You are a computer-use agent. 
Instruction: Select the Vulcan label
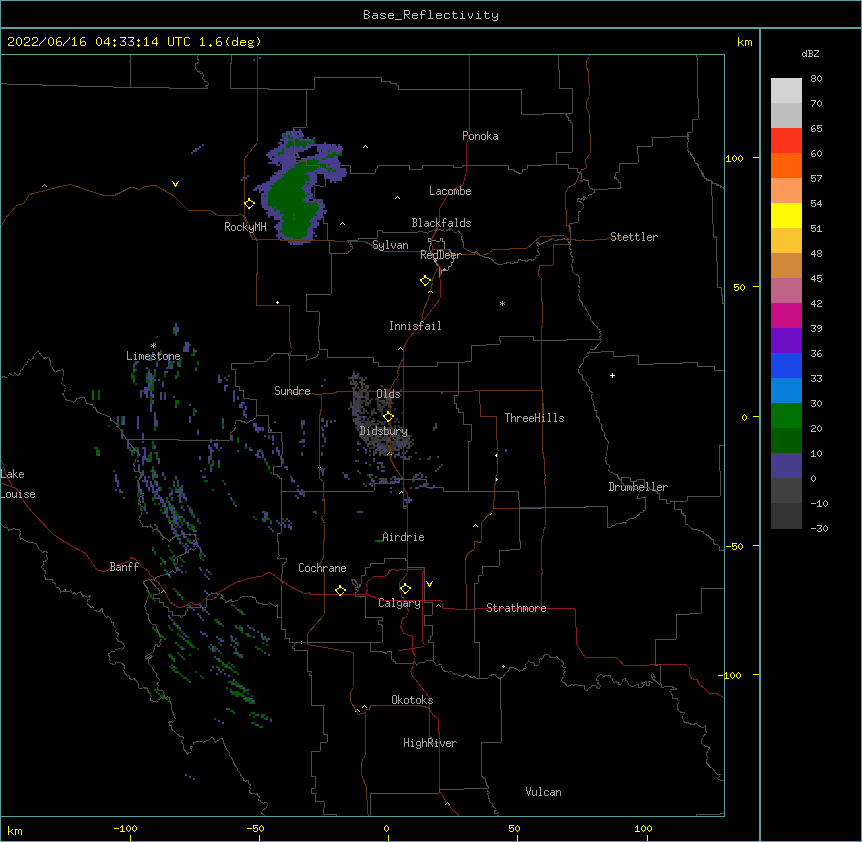coord(543,792)
